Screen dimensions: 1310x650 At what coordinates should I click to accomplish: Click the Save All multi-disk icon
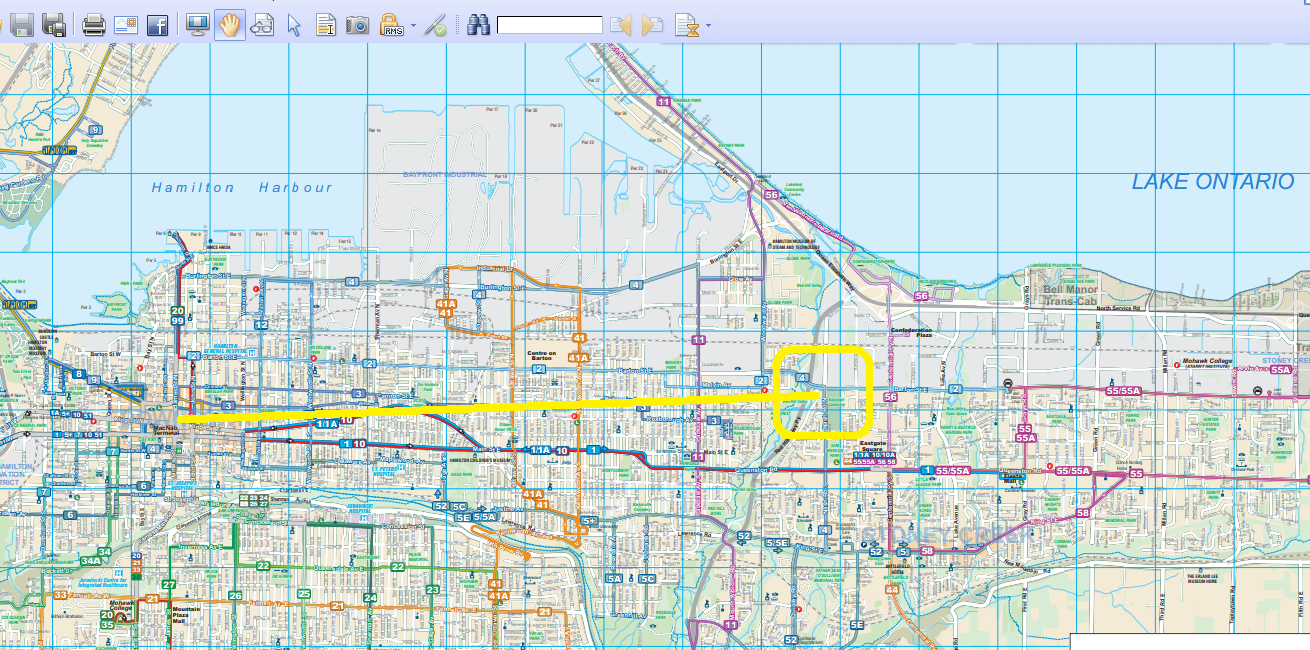(x=54, y=25)
